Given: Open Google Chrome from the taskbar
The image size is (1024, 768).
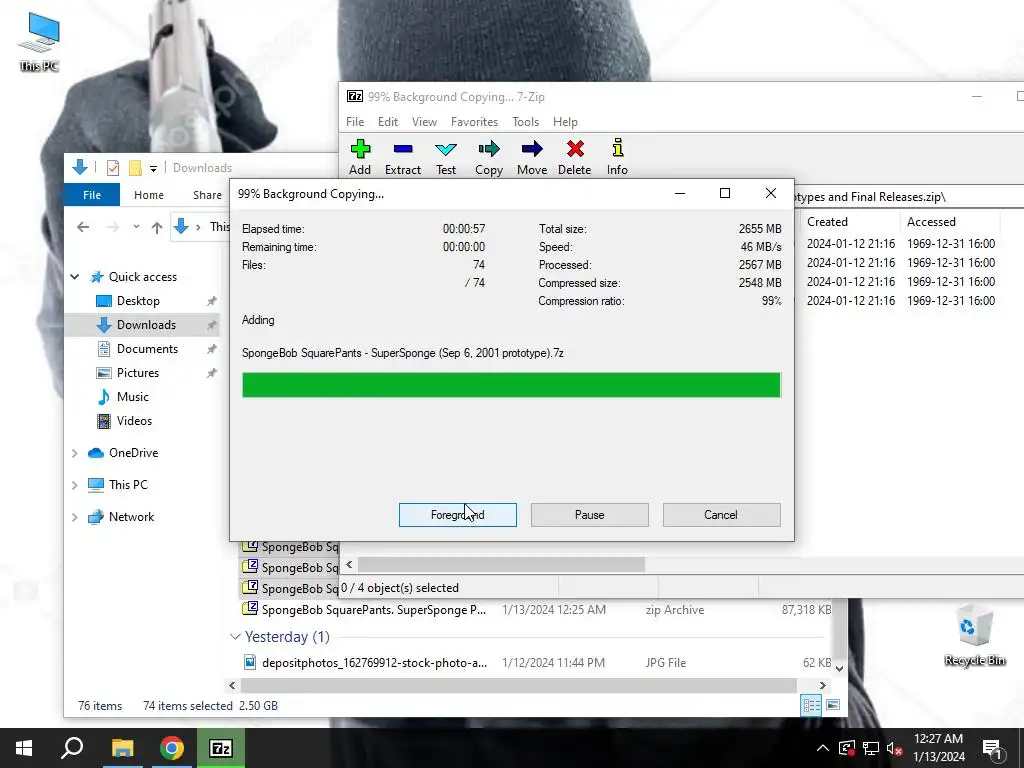Looking at the screenshot, I should coord(172,748).
